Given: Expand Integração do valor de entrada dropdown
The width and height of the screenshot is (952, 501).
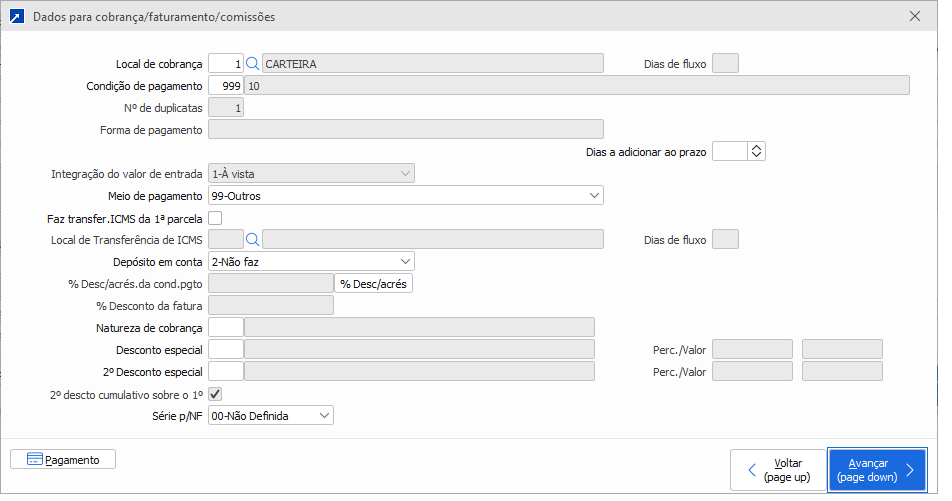Looking at the screenshot, I should (x=311, y=173).
